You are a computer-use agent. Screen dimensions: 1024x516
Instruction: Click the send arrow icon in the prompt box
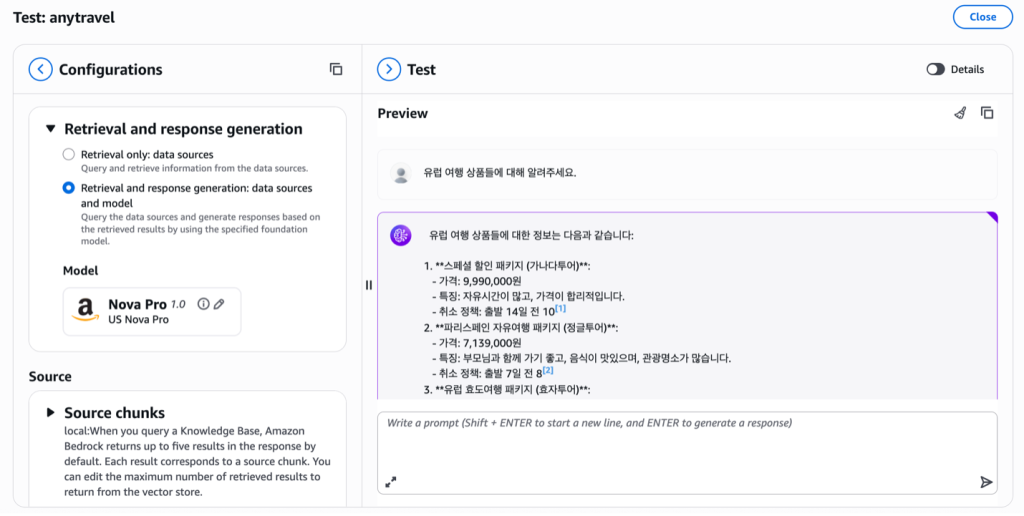tap(986, 482)
